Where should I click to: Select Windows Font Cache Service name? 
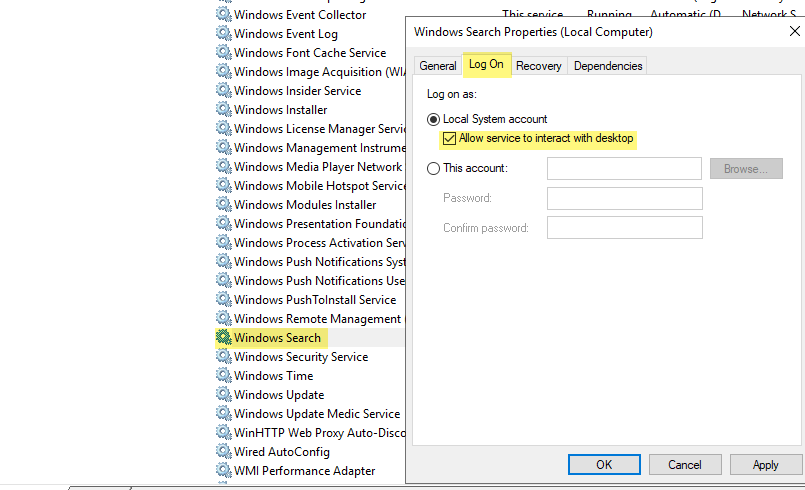(310, 53)
